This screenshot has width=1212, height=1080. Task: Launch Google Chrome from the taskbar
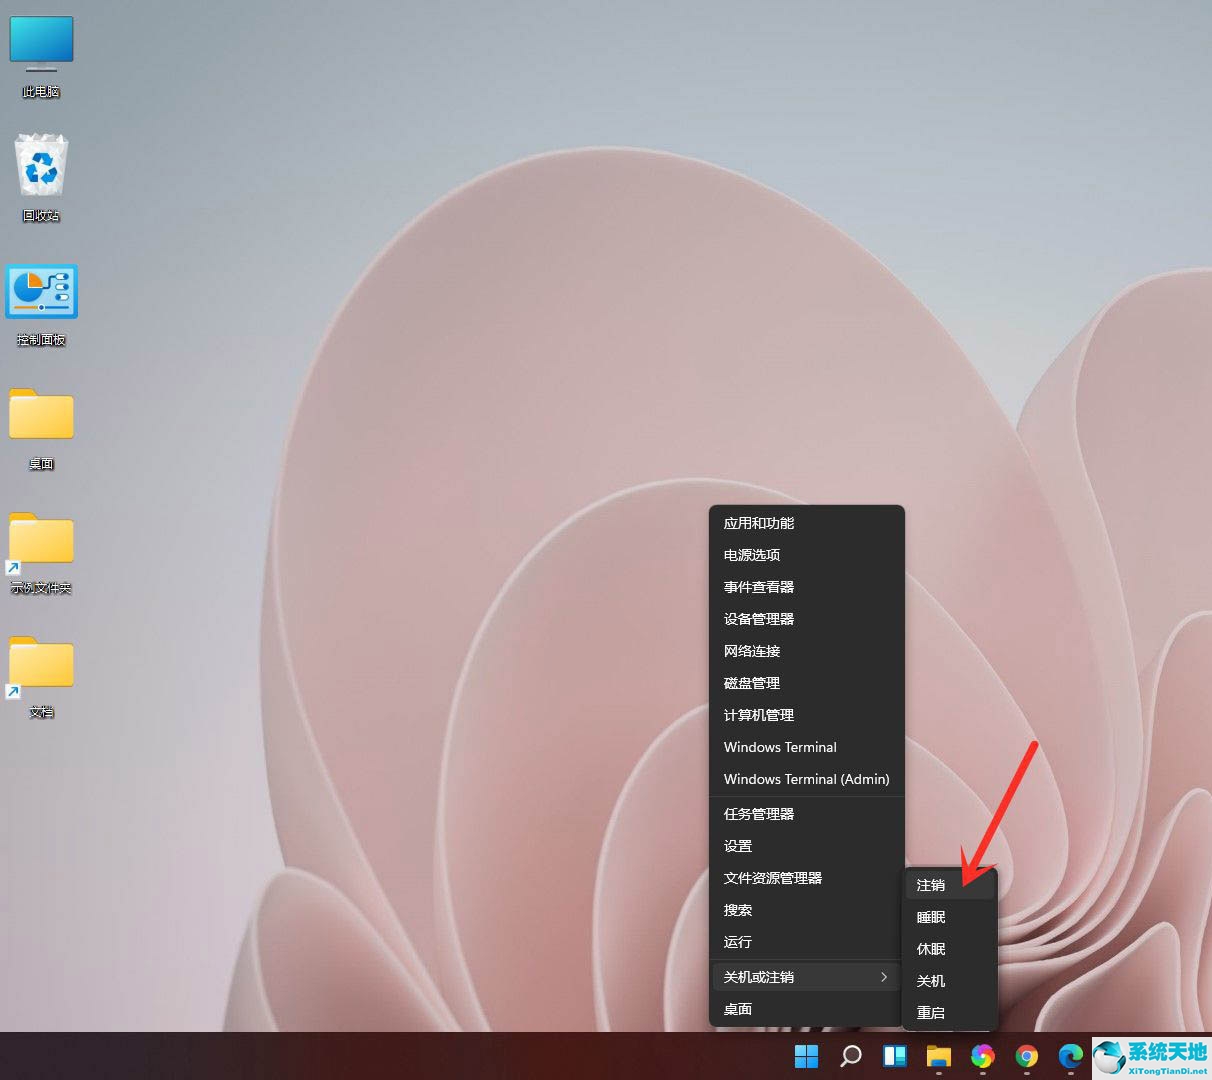pos(1026,1056)
